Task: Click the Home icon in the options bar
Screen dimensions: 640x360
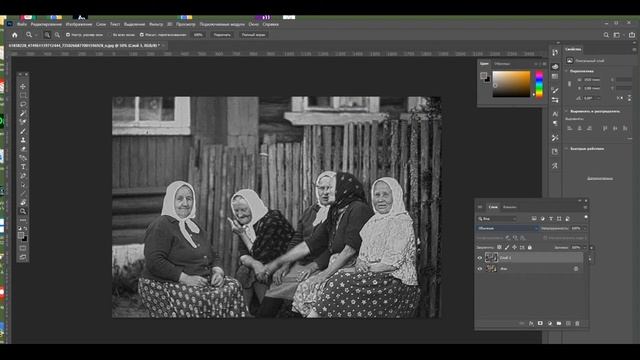Action: coord(15,35)
